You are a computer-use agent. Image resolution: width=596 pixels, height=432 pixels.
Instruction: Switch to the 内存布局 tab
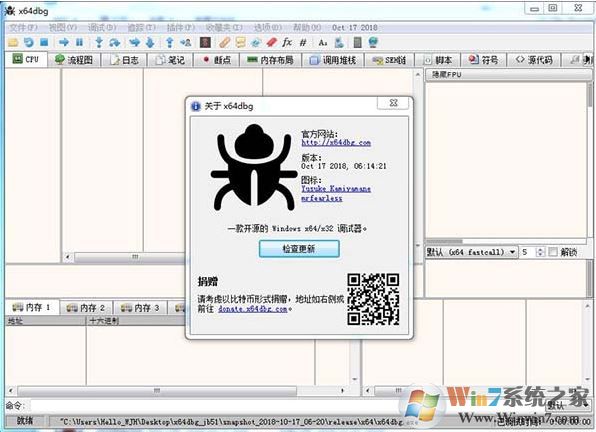(271, 60)
